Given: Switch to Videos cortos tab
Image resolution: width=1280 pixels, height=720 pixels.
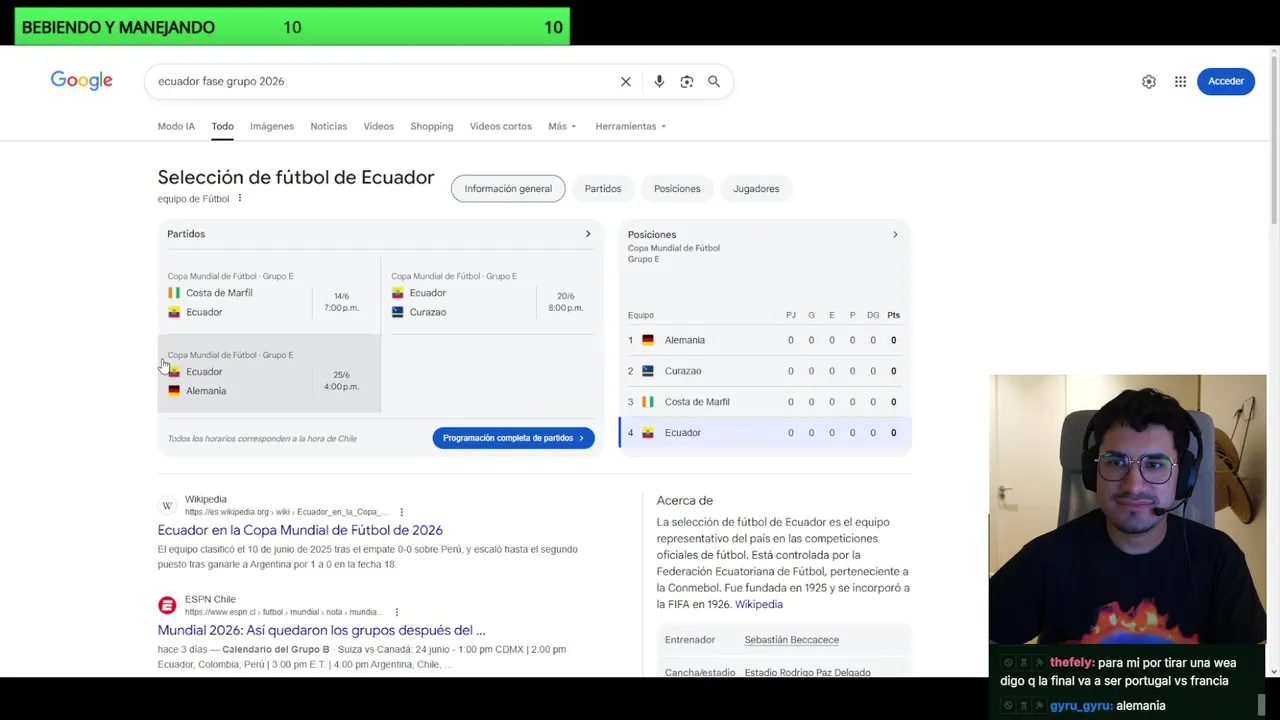Looking at the screenshot, I should [x=501, y=126].
